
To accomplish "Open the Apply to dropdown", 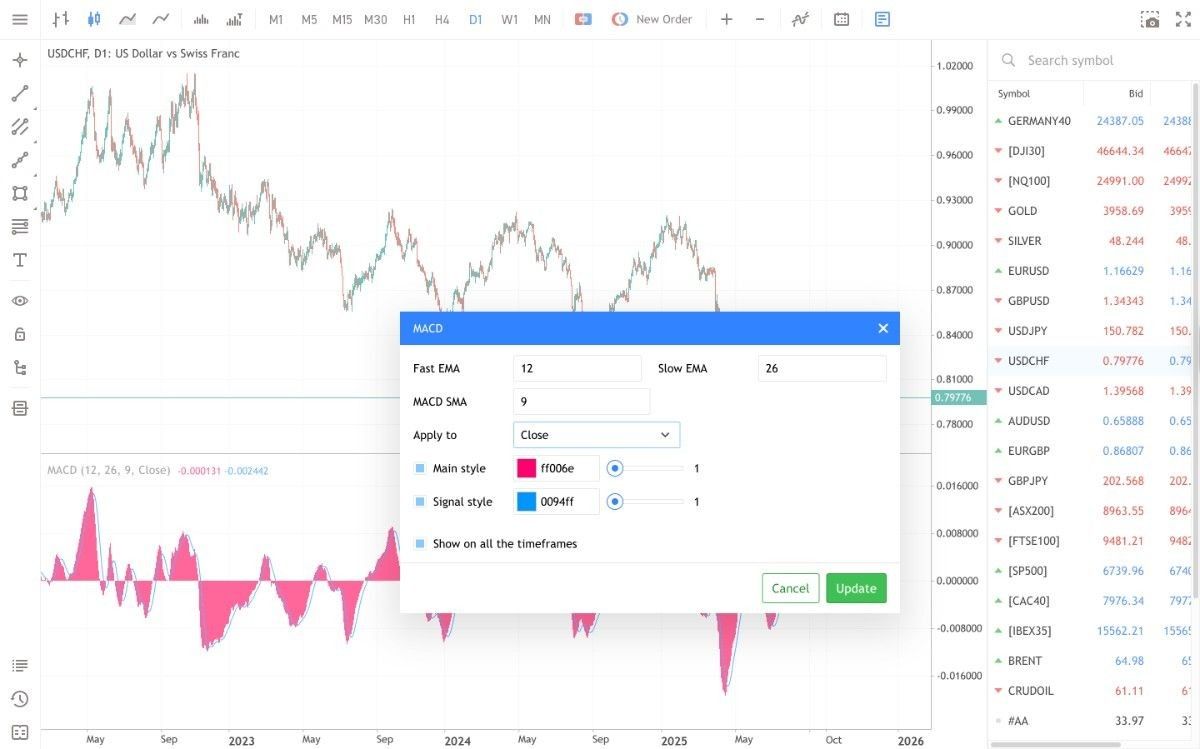I will tap(596, 435).
